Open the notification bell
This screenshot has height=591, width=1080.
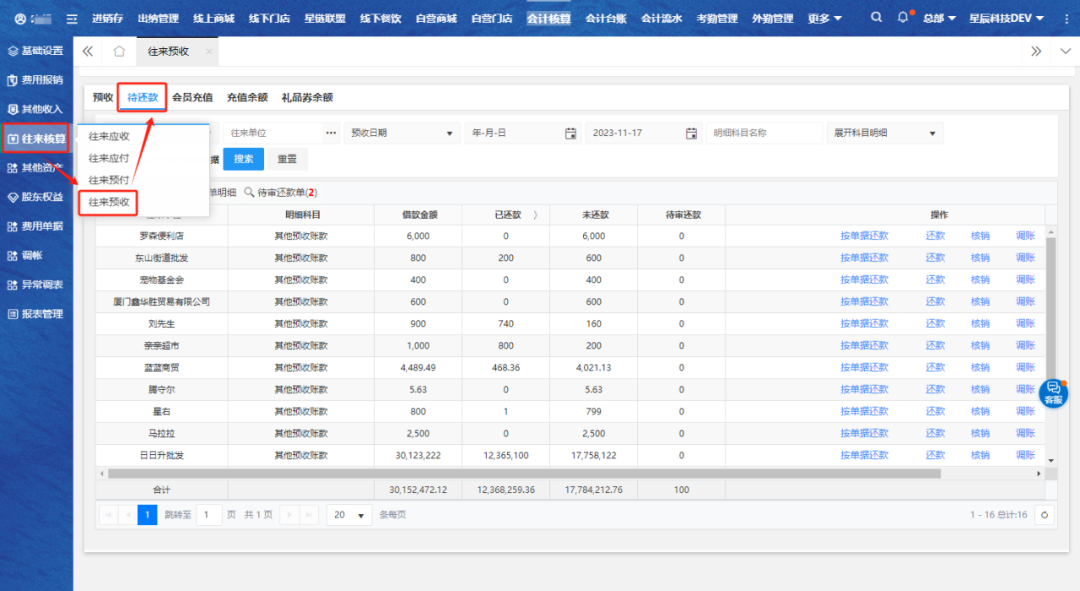903,18
